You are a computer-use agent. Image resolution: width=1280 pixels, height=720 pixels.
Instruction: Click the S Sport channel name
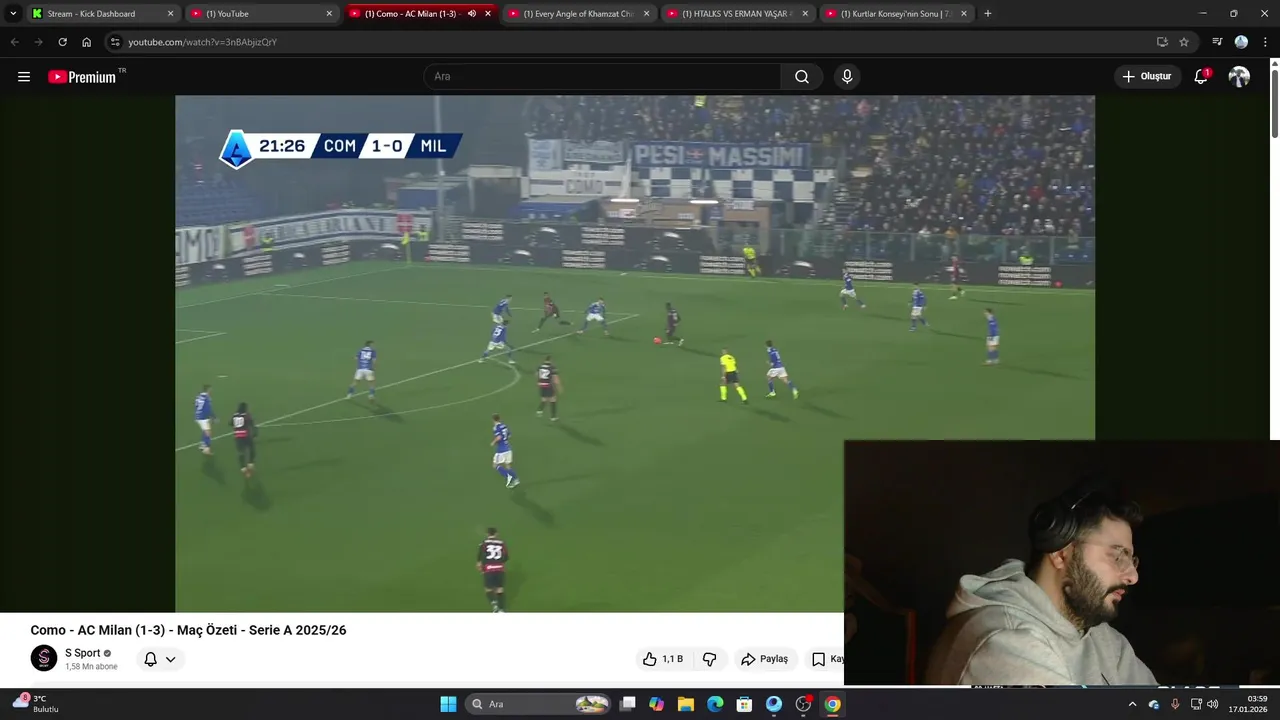click(x=83, y=653)
